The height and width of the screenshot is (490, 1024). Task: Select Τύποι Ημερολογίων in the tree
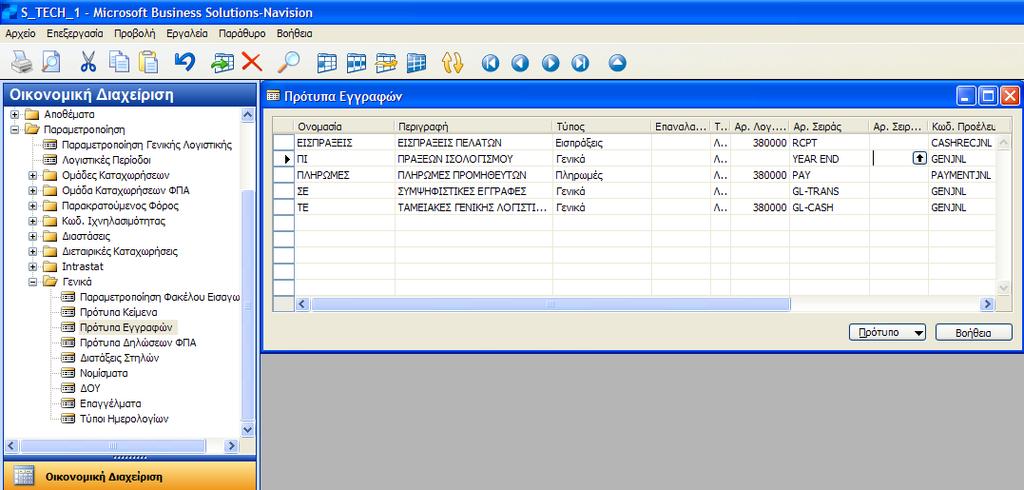pos(124,419)
